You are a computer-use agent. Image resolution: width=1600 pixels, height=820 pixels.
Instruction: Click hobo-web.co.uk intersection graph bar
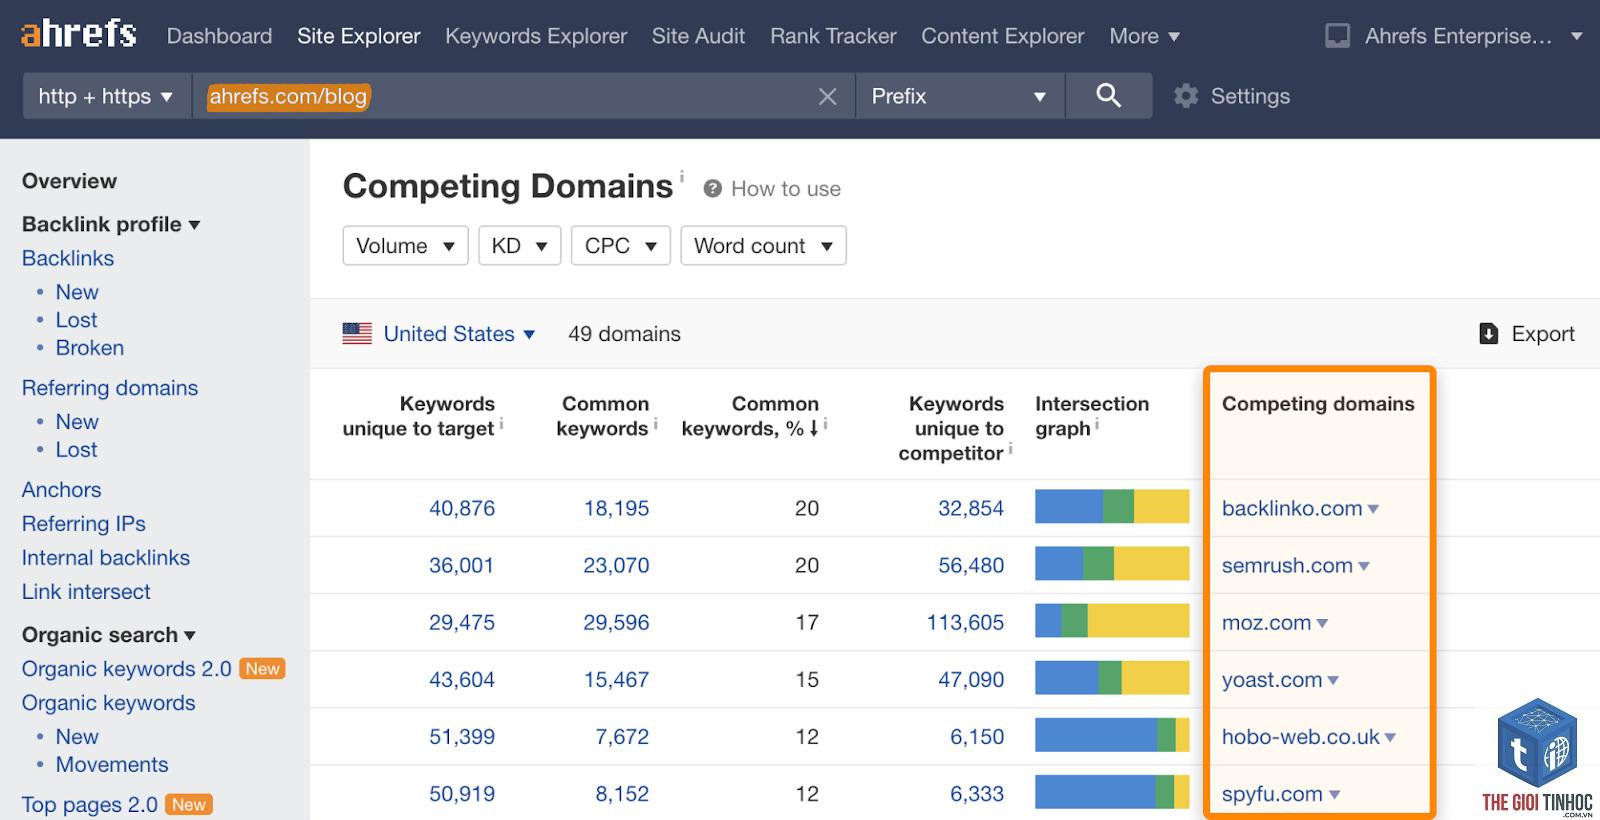point(1112,736)
